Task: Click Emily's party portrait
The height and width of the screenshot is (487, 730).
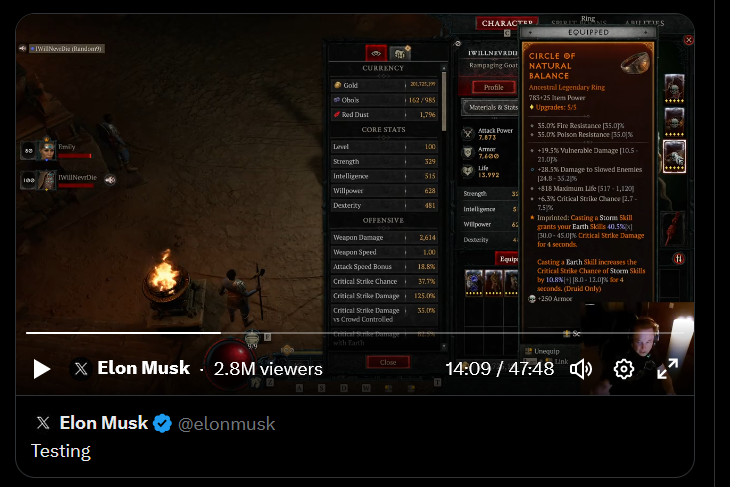Action: [x=46, y=149]
